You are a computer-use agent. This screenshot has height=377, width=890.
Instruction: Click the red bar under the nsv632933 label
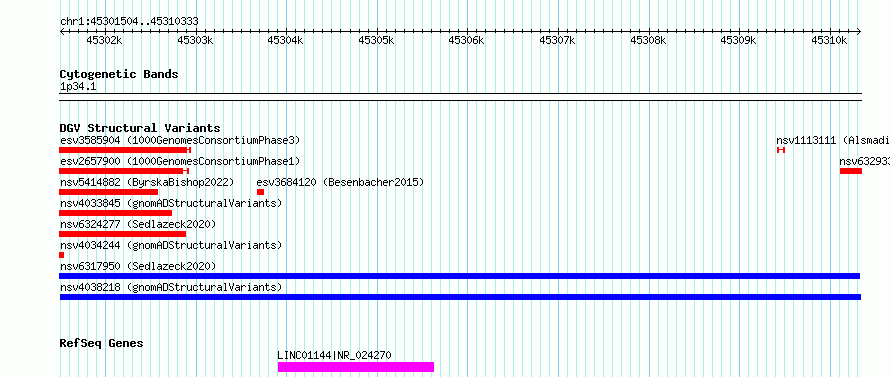pyautogui.click(x=851, y=171)
